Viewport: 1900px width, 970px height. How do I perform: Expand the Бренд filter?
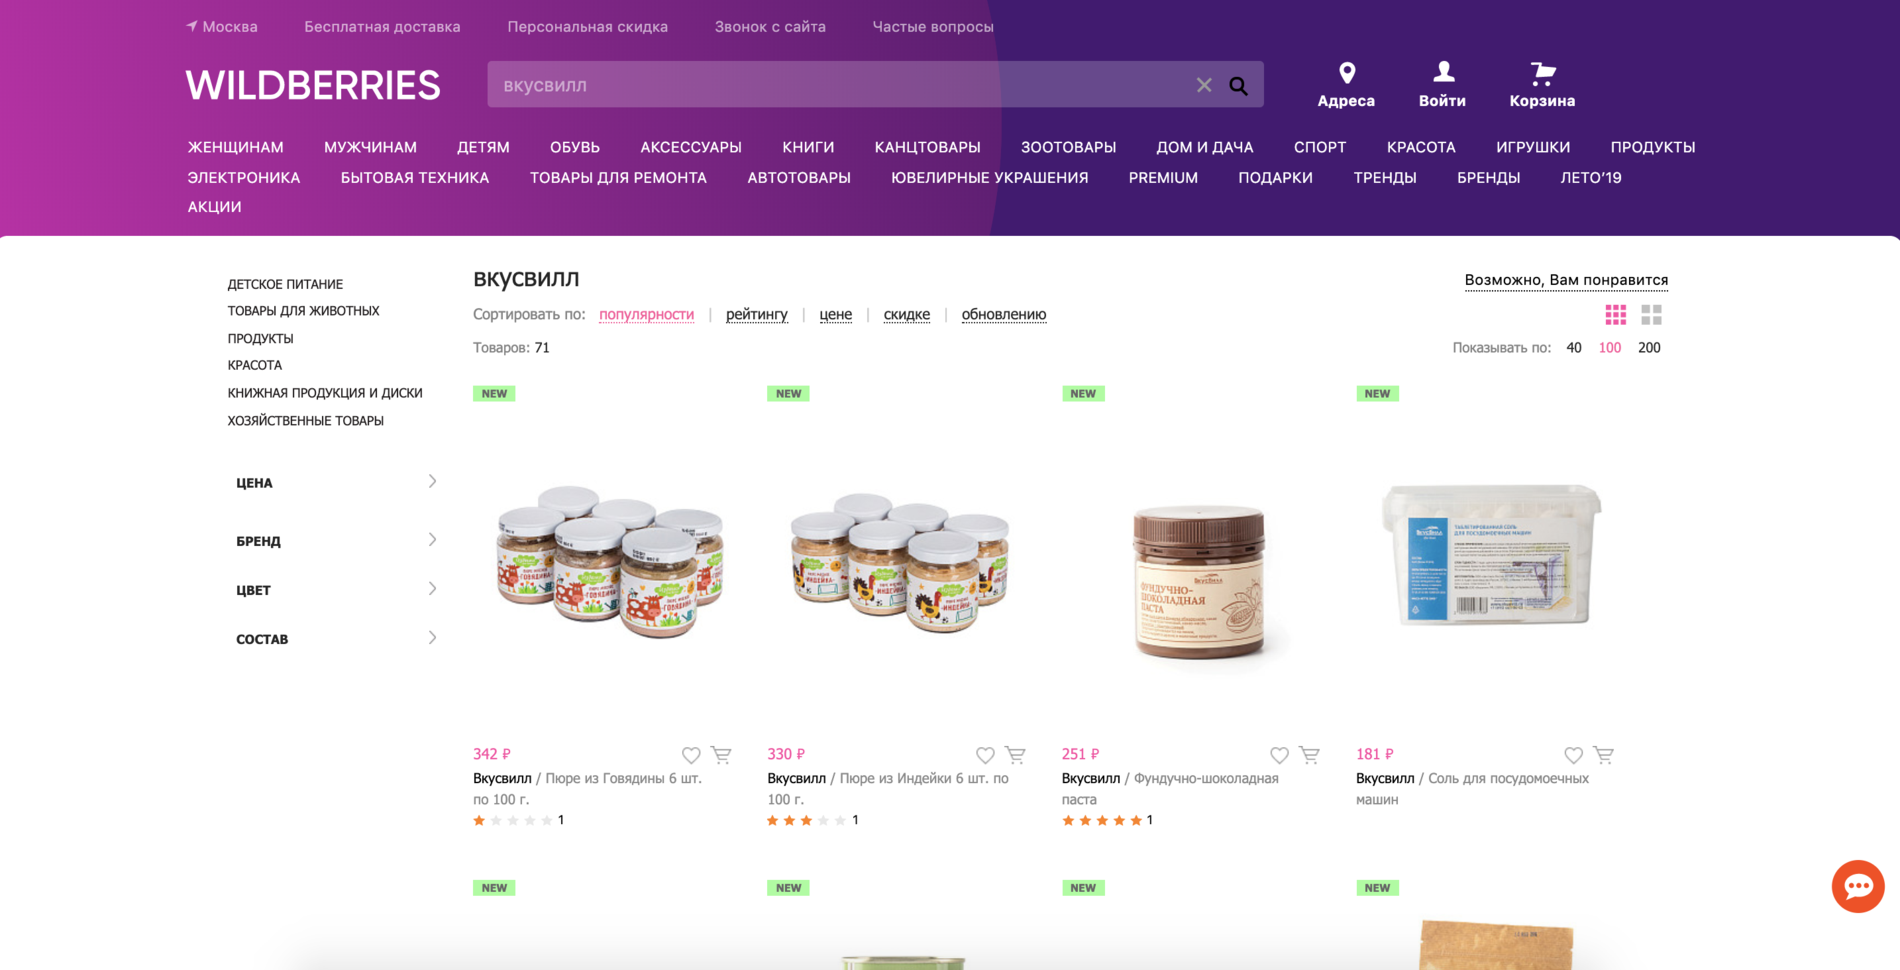tap(336, 540)
